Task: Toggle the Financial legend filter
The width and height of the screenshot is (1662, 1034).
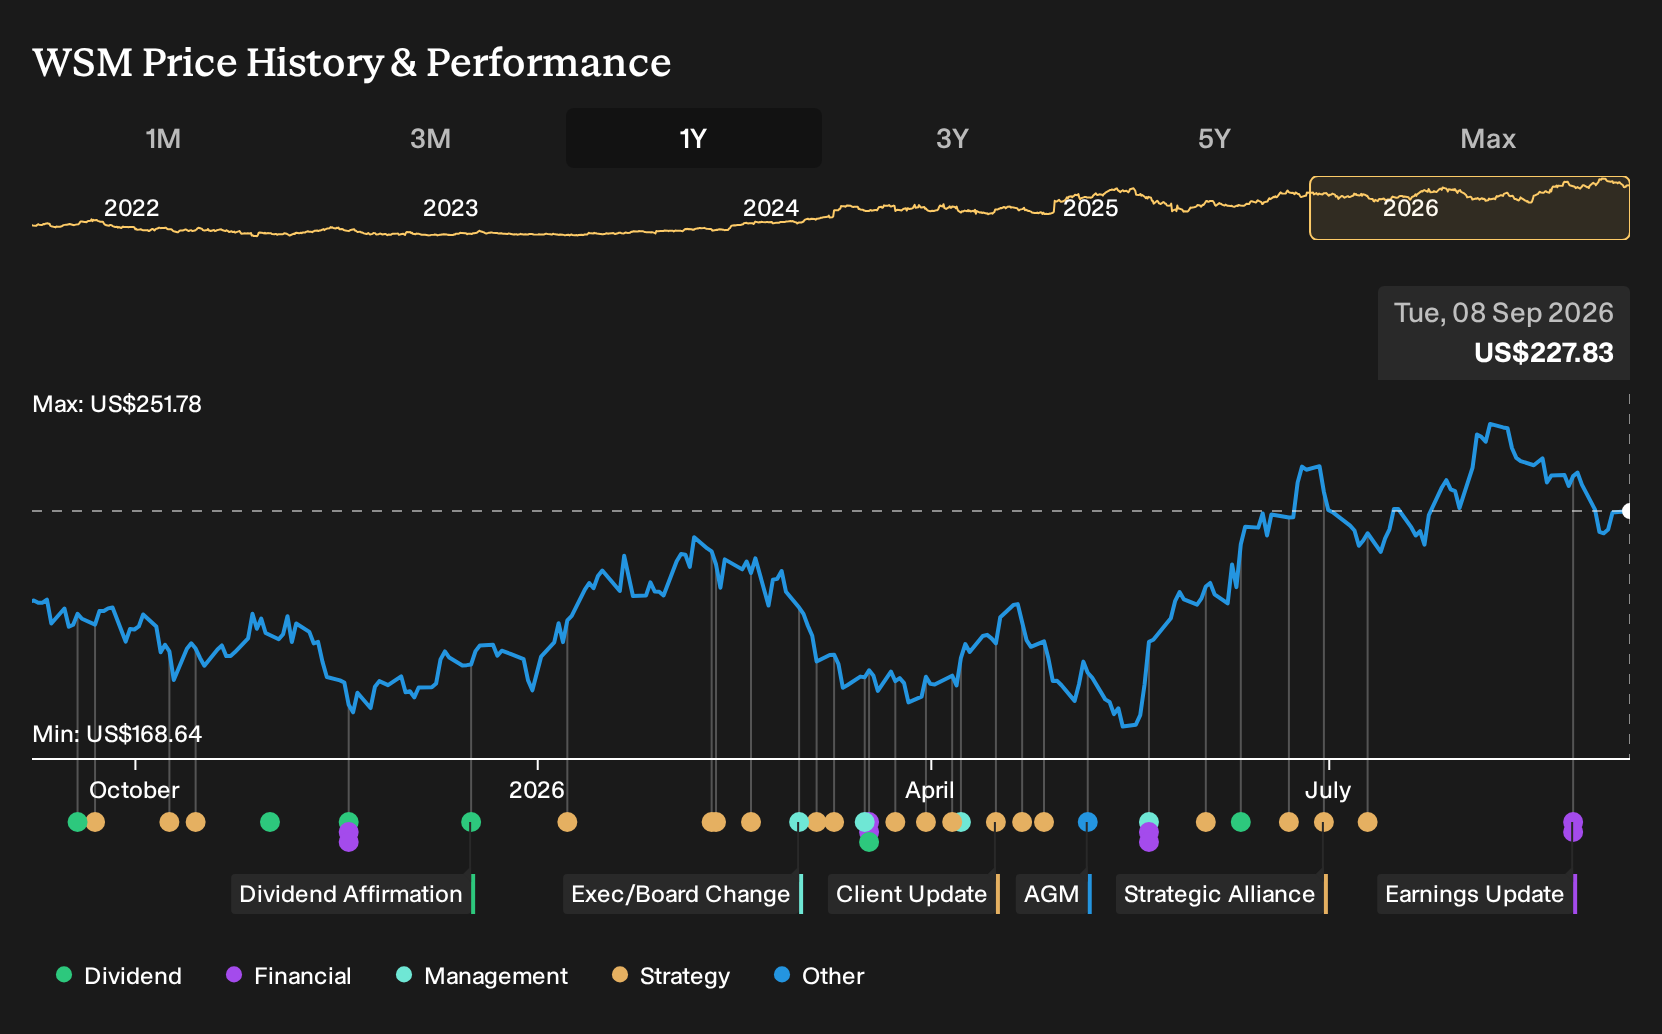Action: coord(289,976)
